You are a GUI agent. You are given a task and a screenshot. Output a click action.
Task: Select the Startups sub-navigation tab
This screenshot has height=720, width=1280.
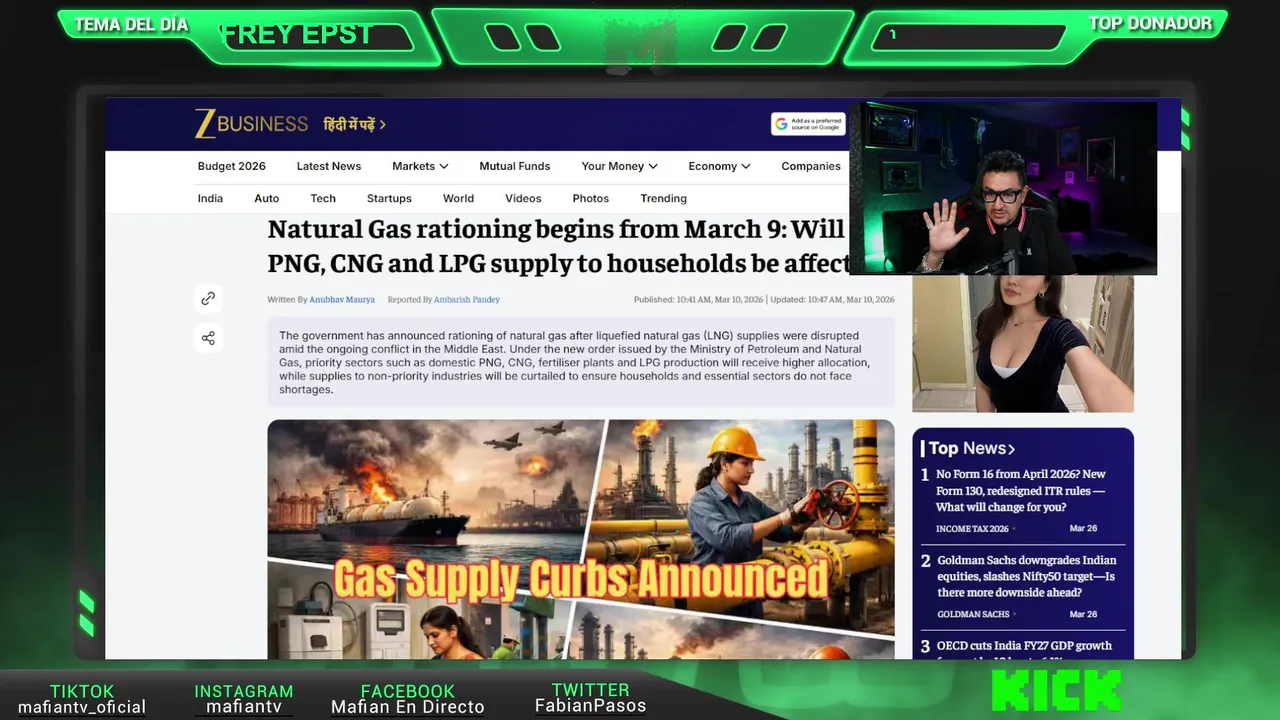[389, 198]
